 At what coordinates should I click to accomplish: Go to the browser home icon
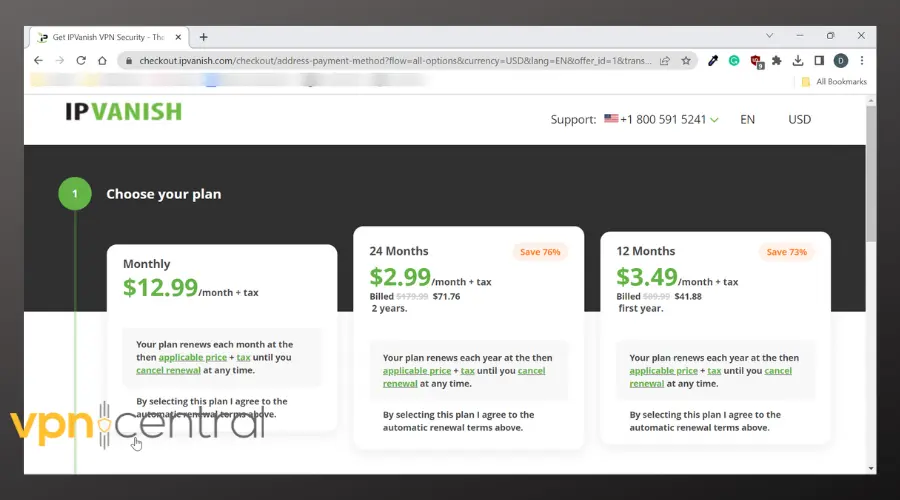pyautogui.click(x=102, y=60)
